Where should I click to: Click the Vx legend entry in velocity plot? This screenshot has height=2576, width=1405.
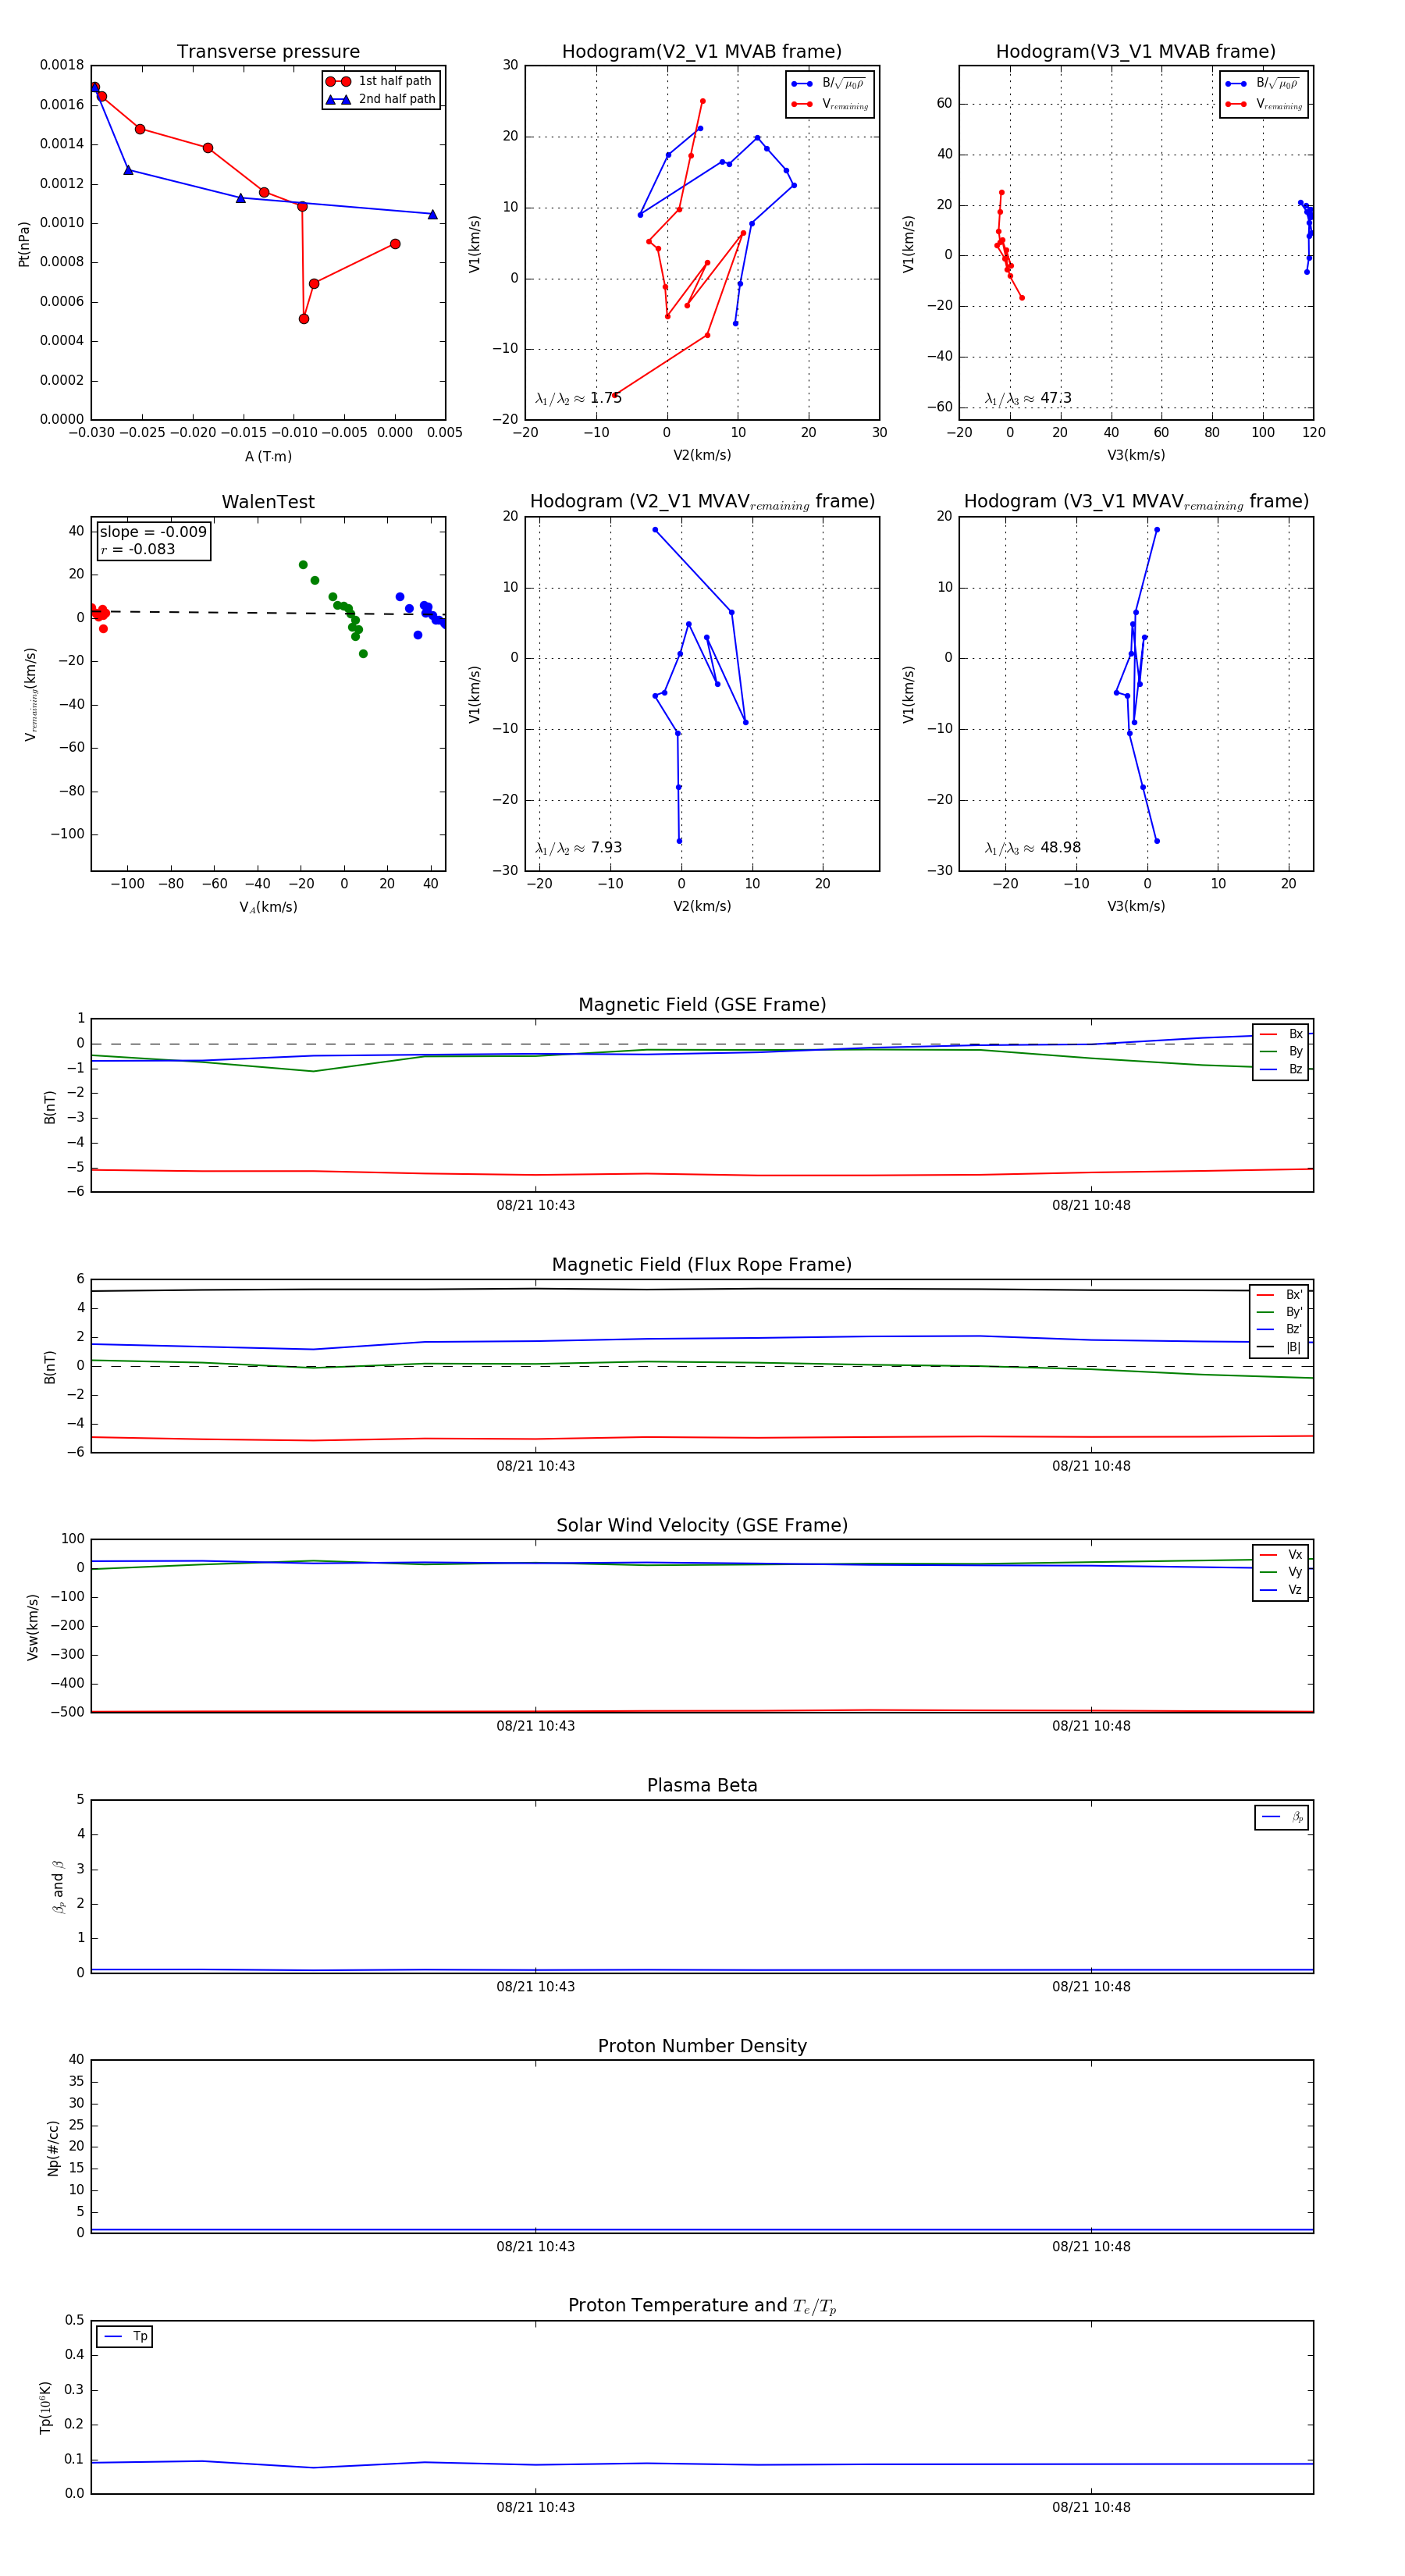pos(1281,1555)
